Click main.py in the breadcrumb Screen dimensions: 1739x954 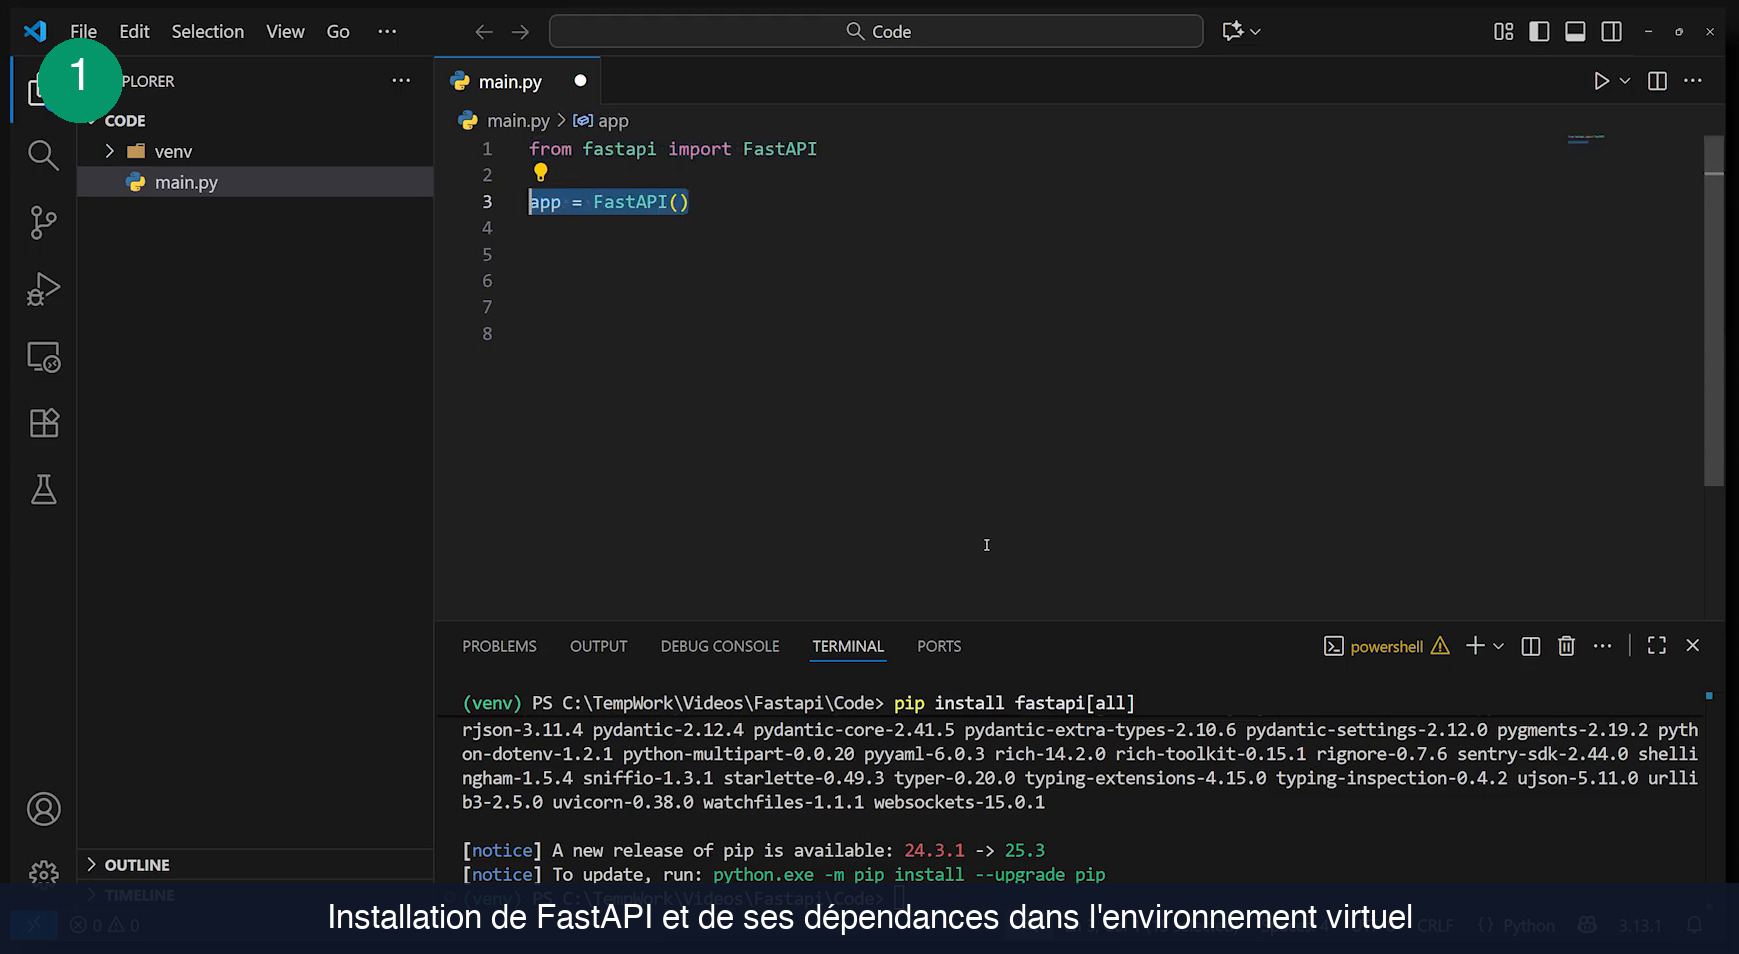pos(518,121)
